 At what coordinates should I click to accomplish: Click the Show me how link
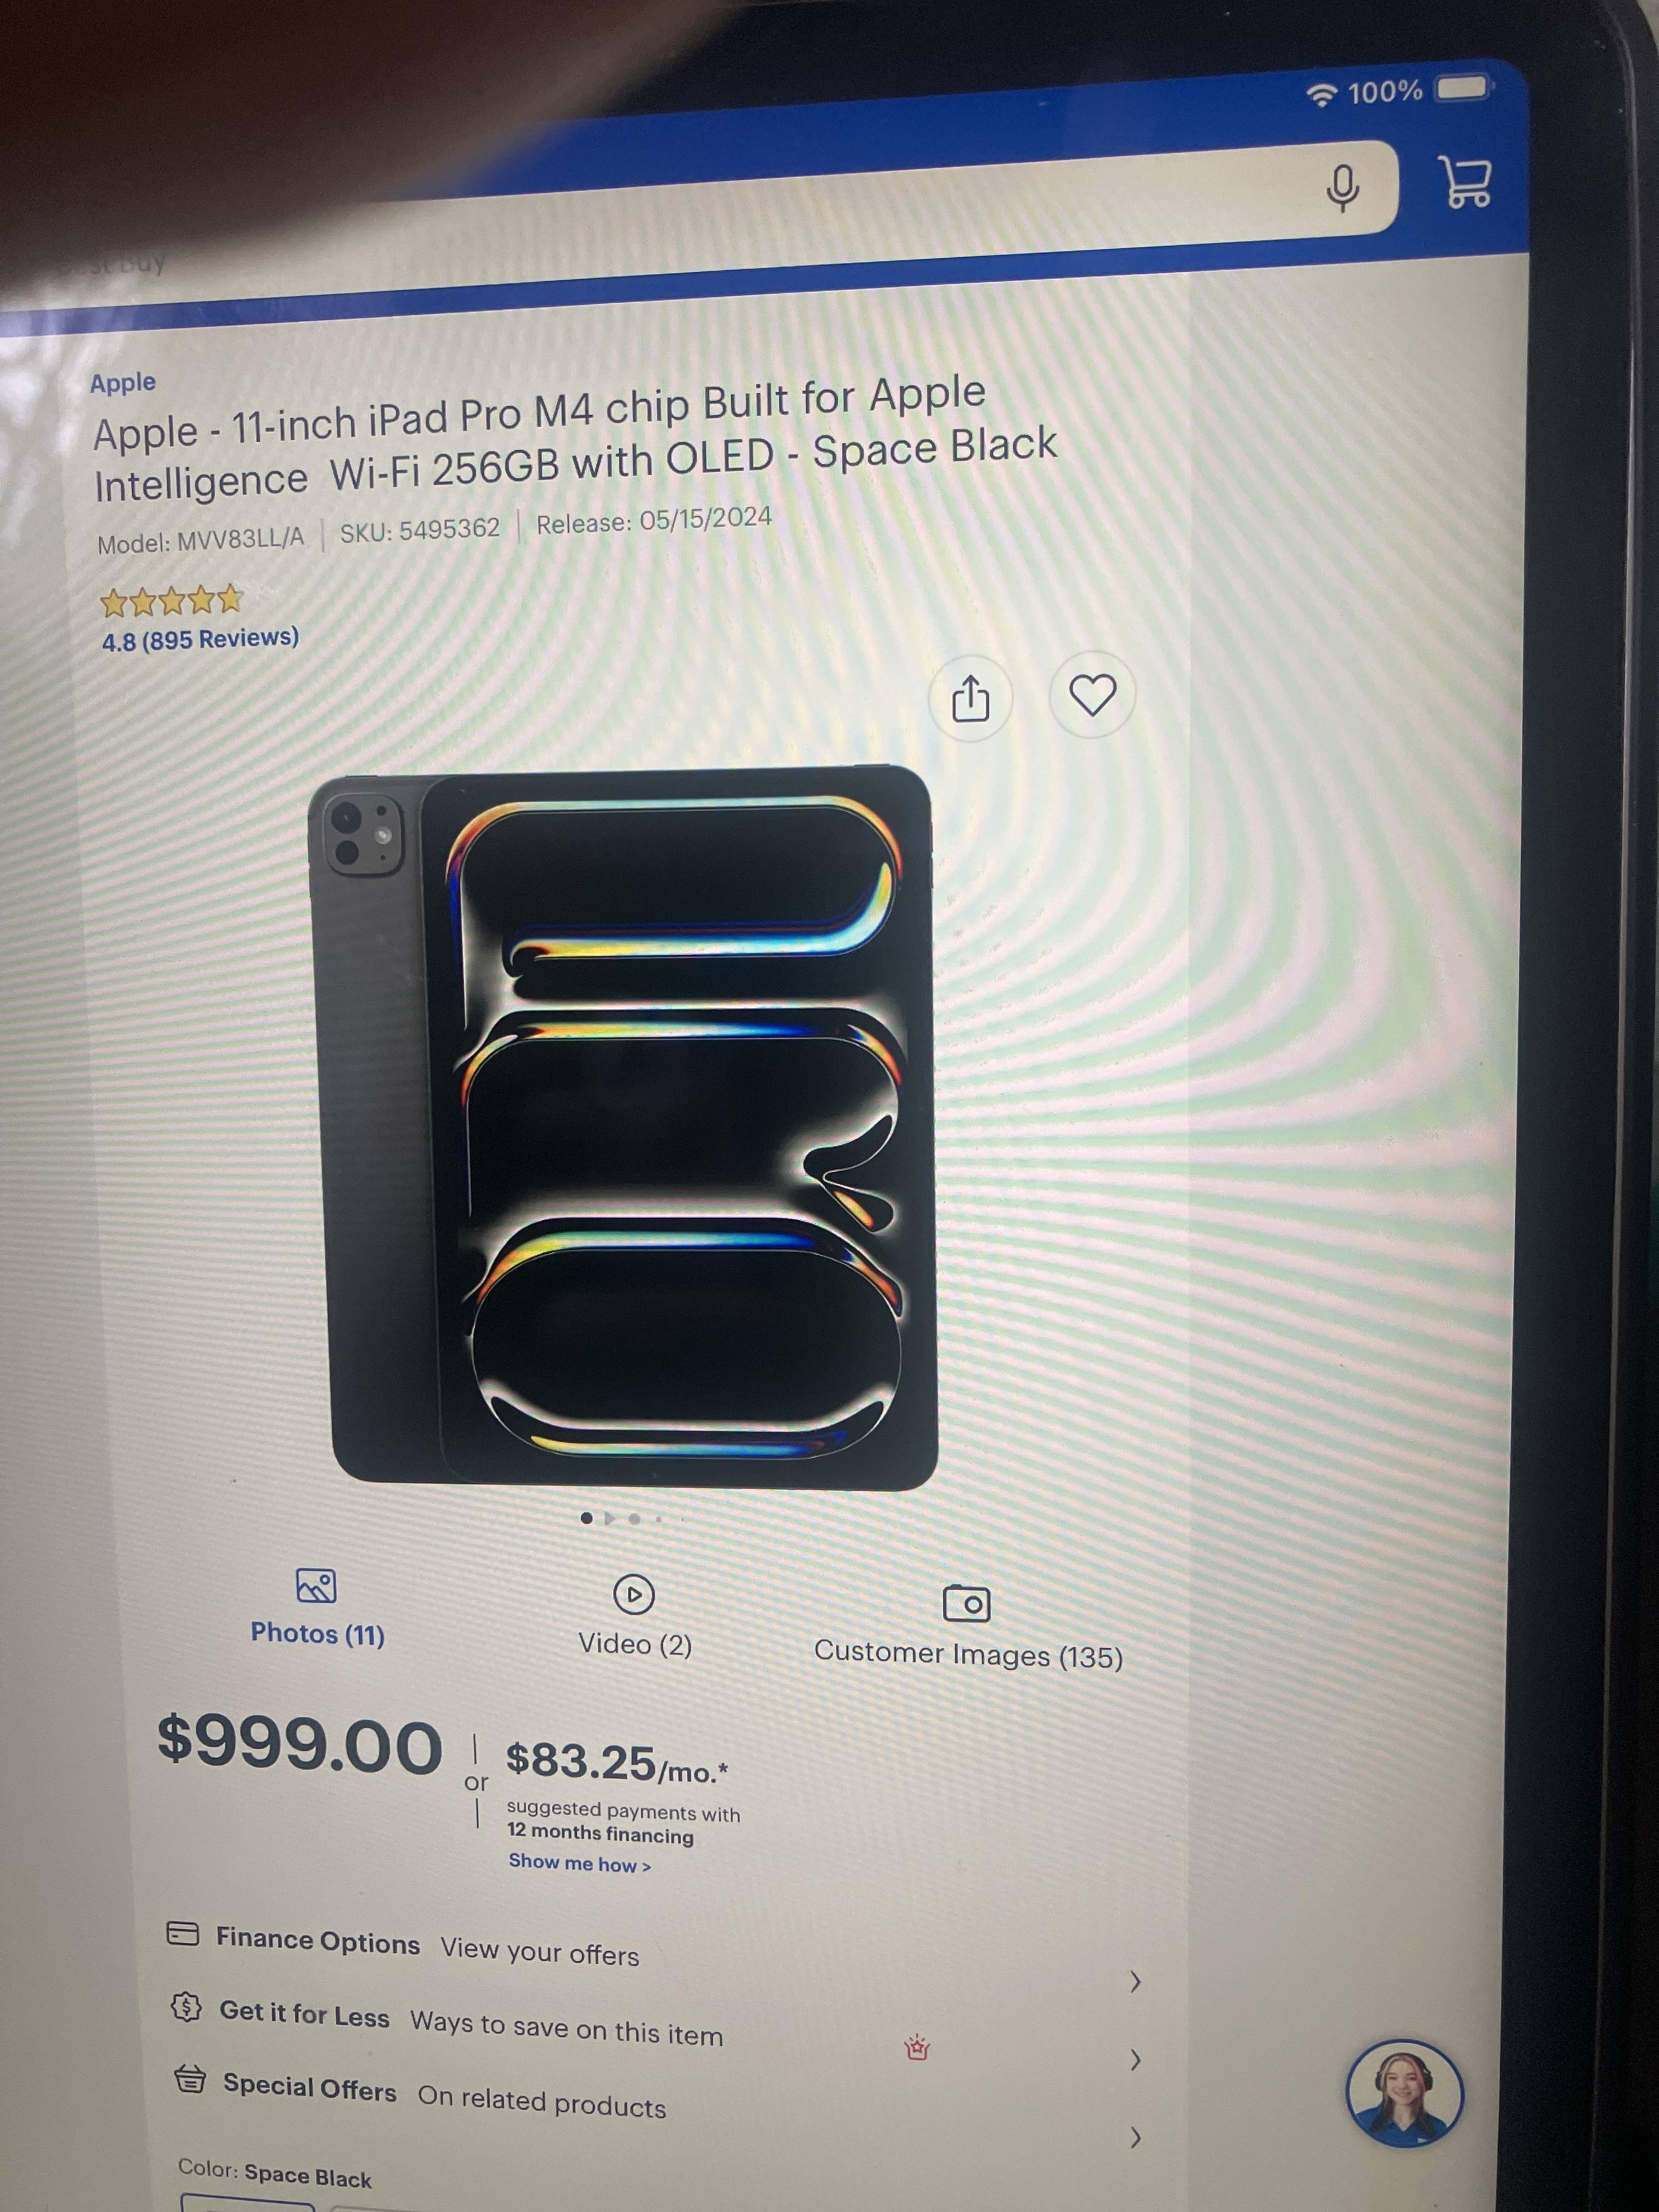[580, 1863]
